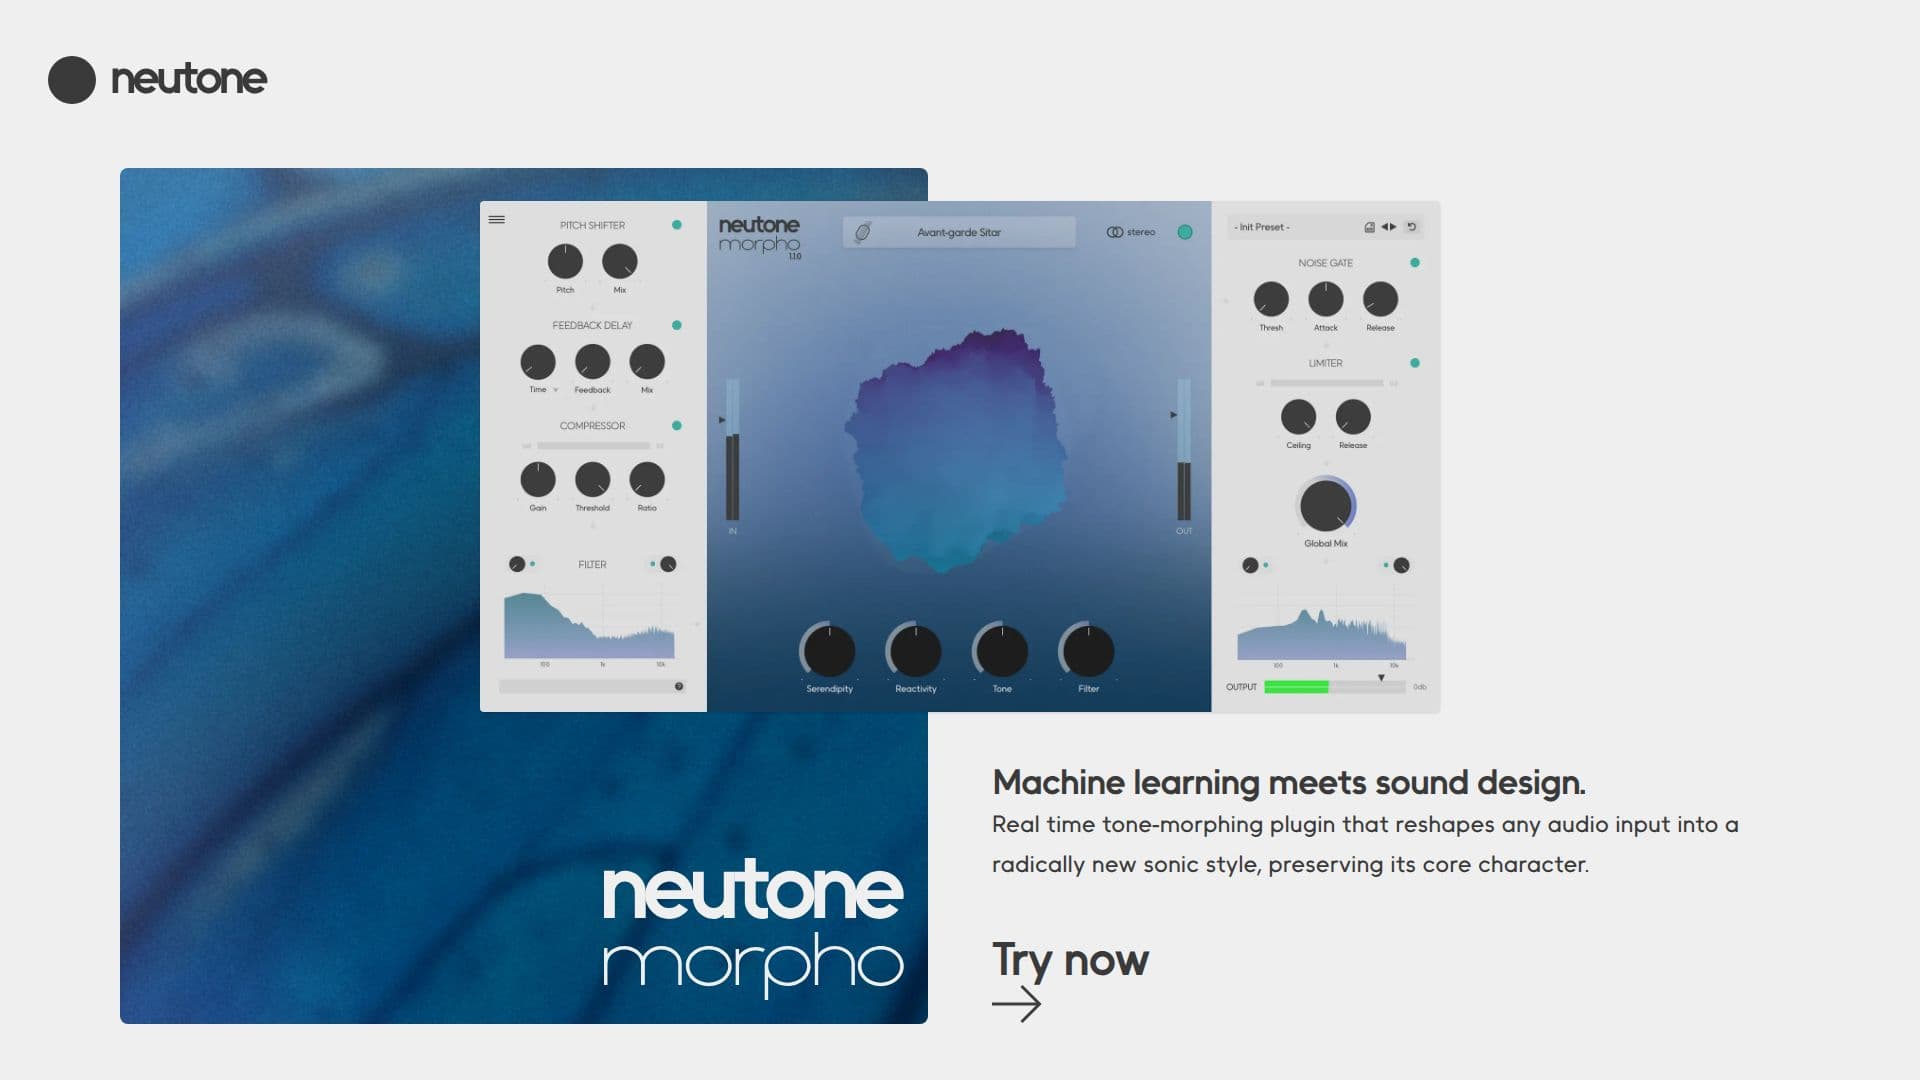This screenshot has width=1920, height=1080.
Task: Click the Tone knob
Action: pyautogui.click(x=1002, y=652)
